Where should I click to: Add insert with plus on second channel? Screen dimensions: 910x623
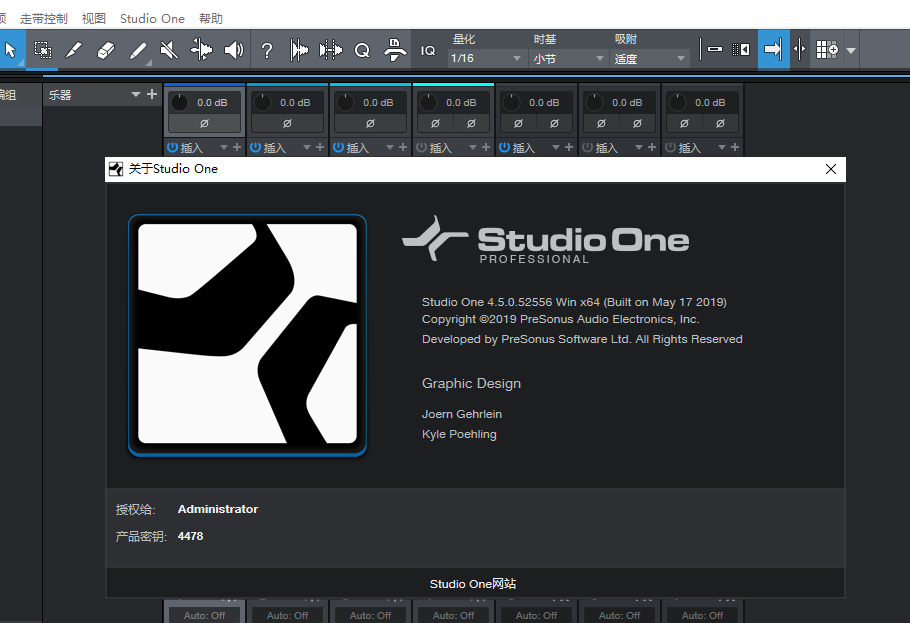[320, 147]
